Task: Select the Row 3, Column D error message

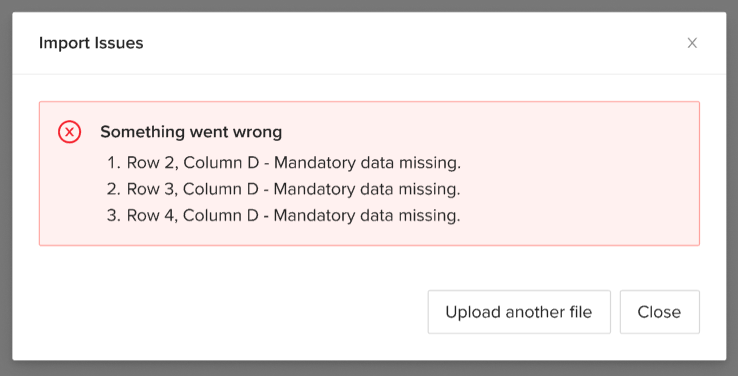Action: click(x=294, y=189)
